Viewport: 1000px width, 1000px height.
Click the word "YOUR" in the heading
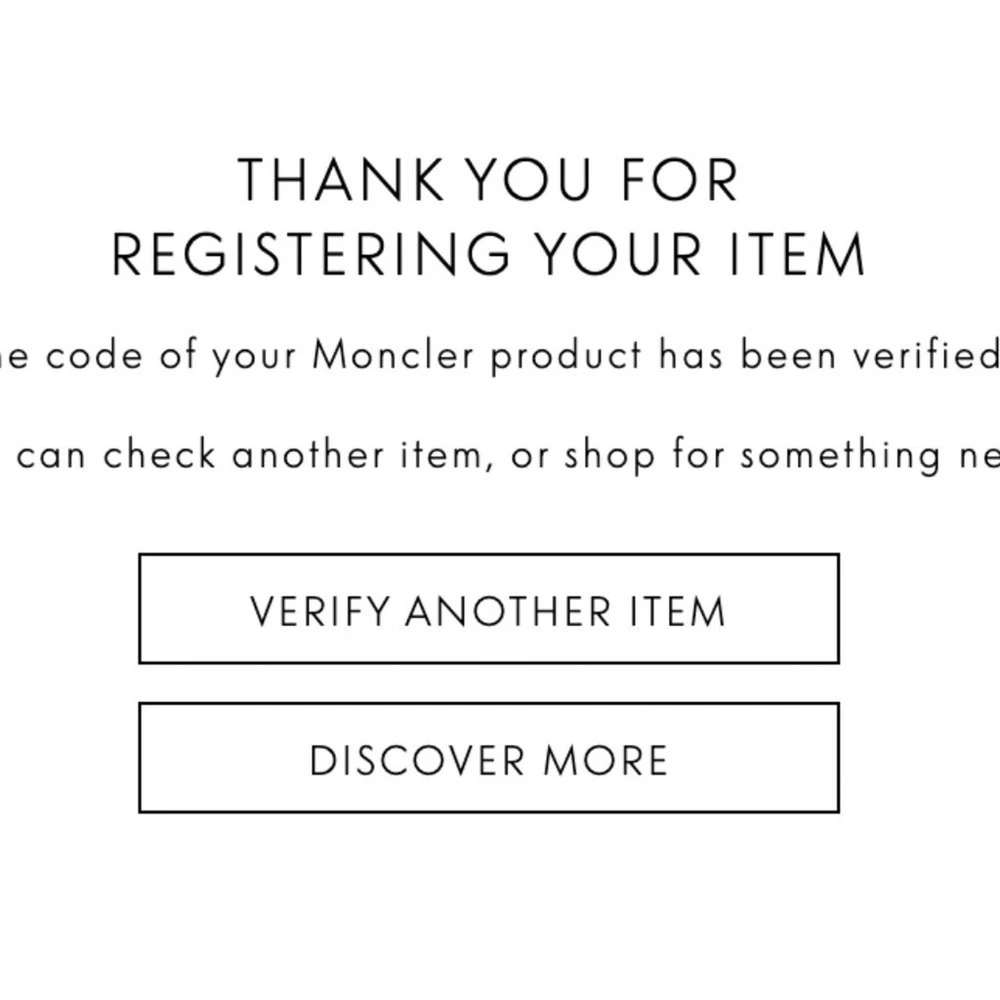(x=617, y=255)
